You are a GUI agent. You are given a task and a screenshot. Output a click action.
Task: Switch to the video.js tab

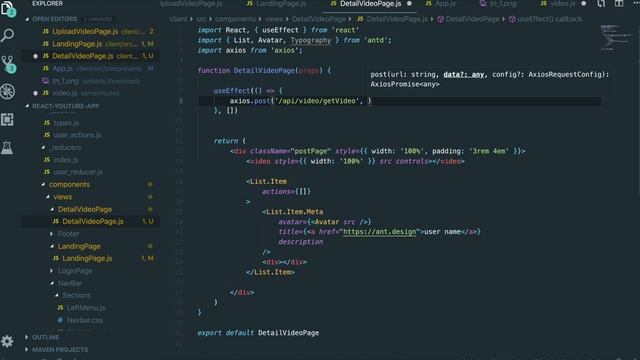[x=558, y=4]
